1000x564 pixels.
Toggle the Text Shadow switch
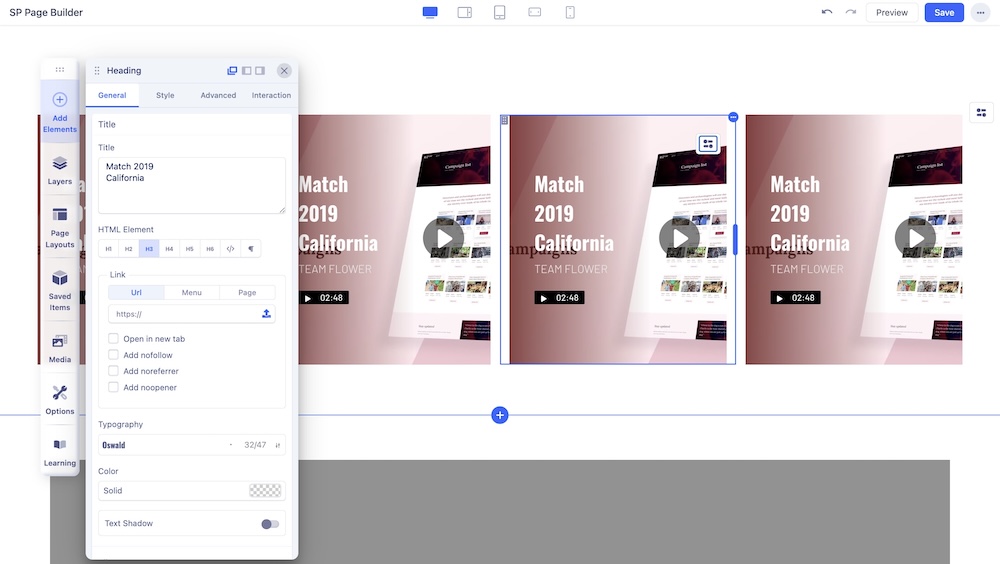(270, 524)
